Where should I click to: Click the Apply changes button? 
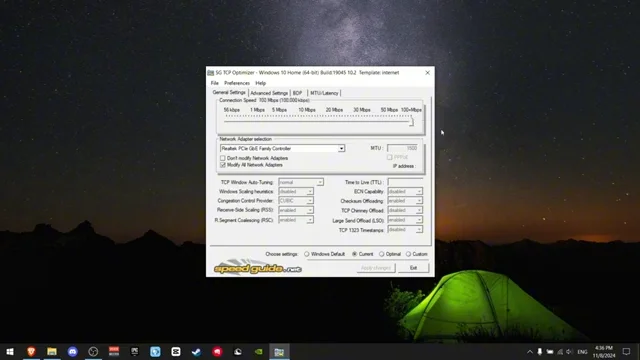point(376,268)
